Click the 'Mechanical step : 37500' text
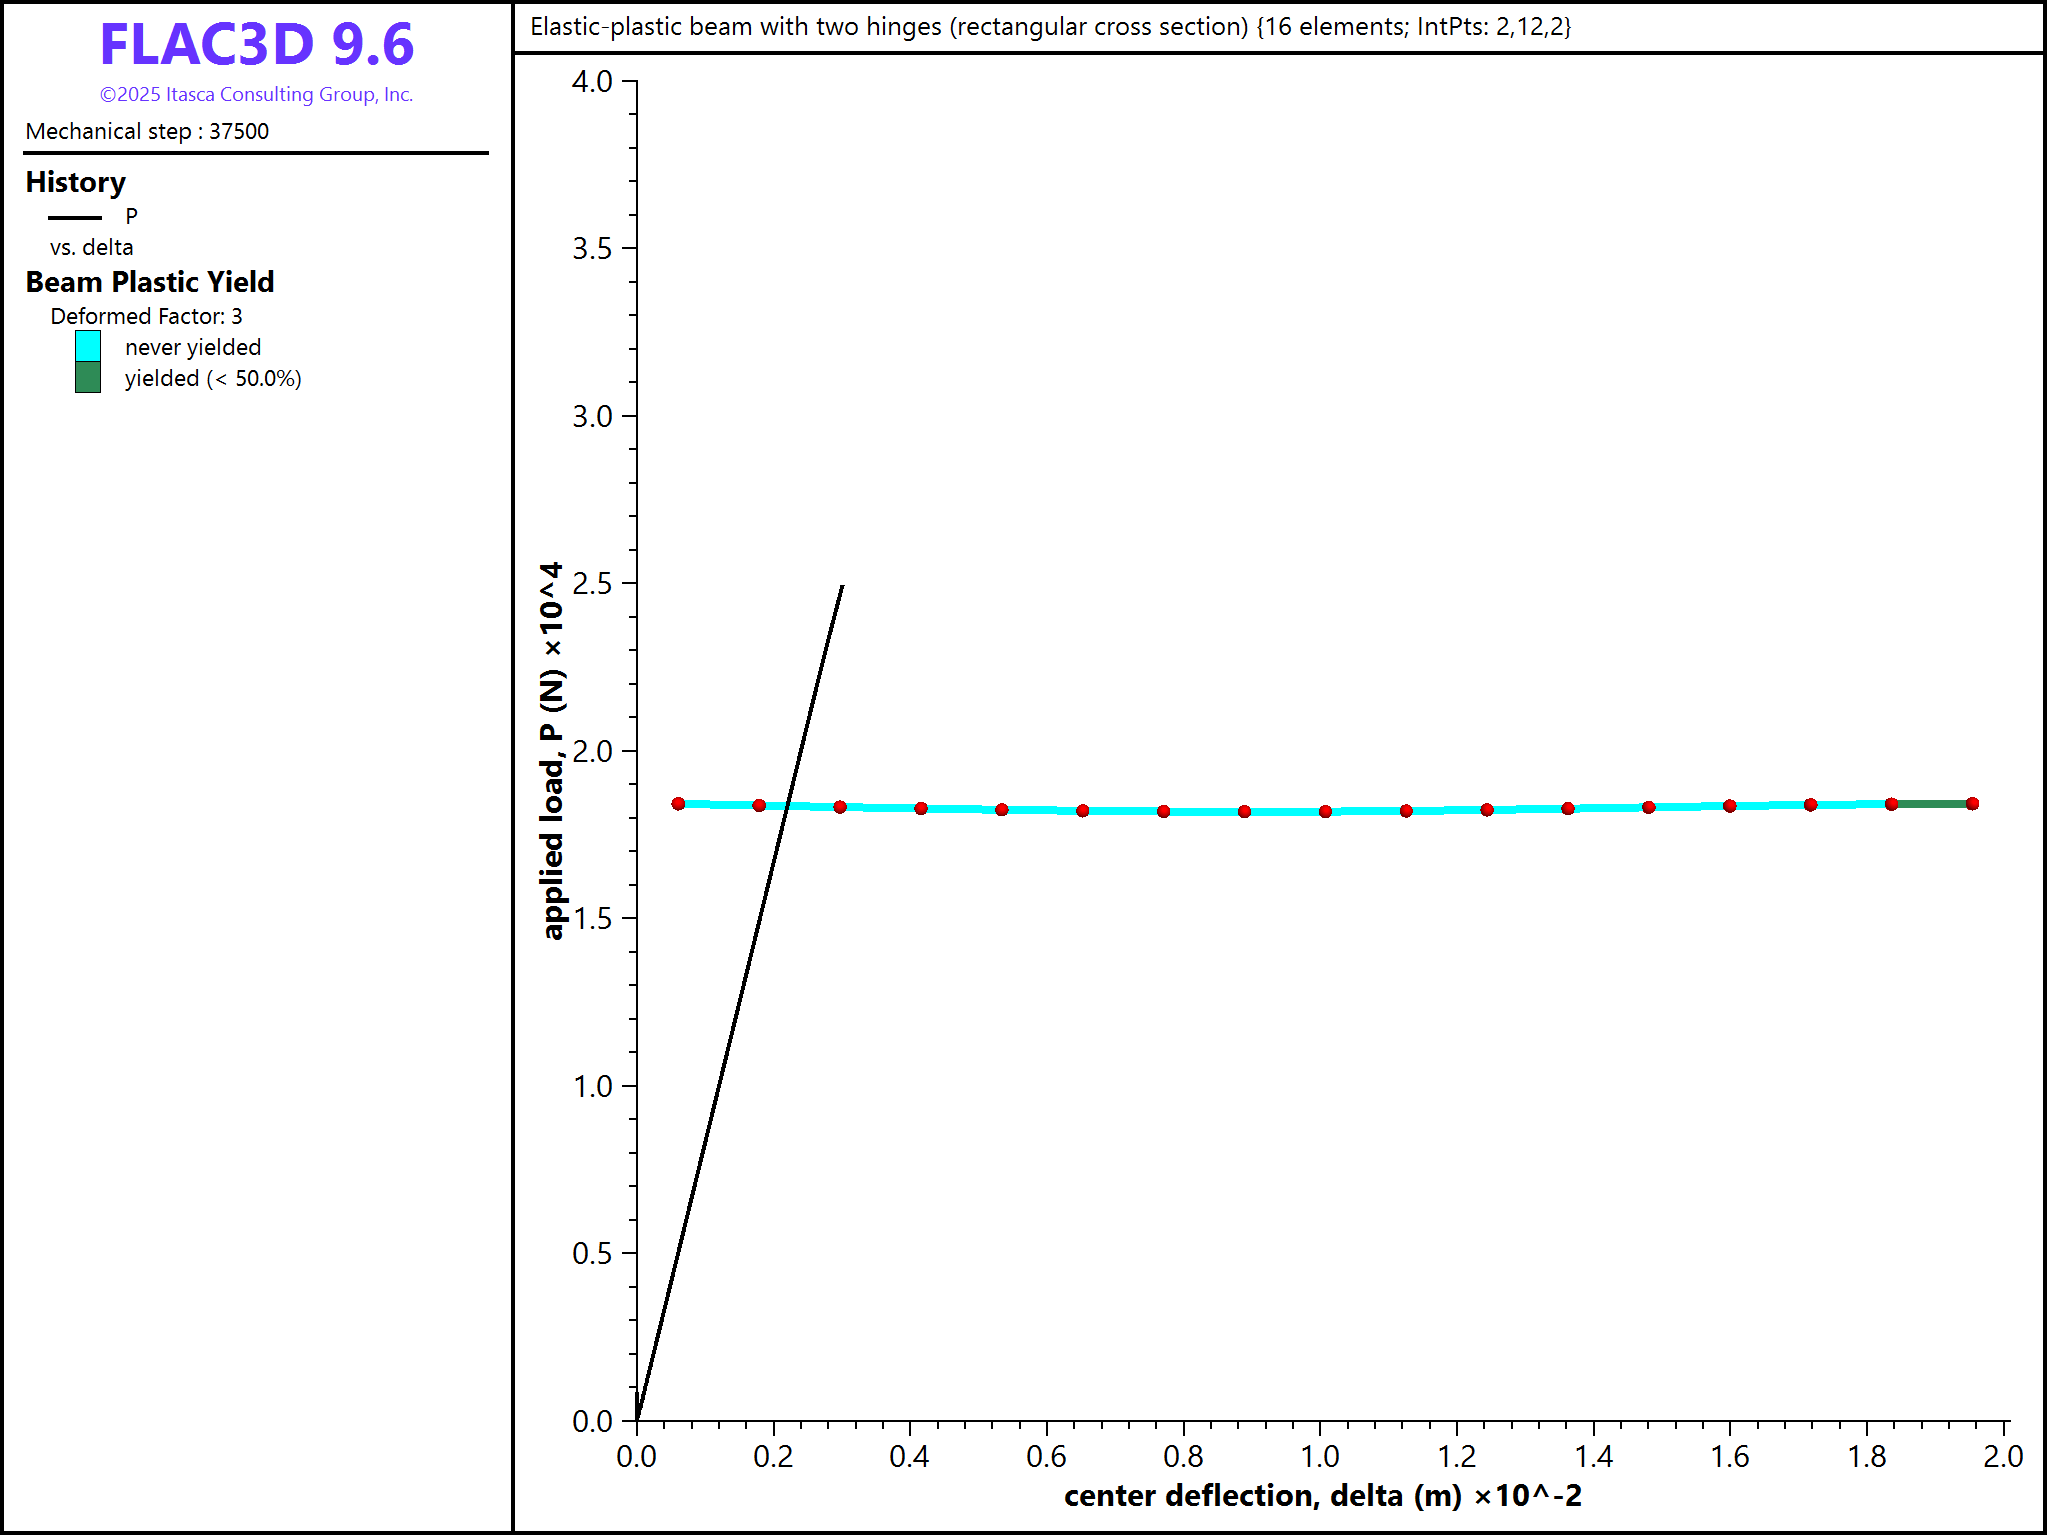The image size is (2048, 1536). pos(147,131)
